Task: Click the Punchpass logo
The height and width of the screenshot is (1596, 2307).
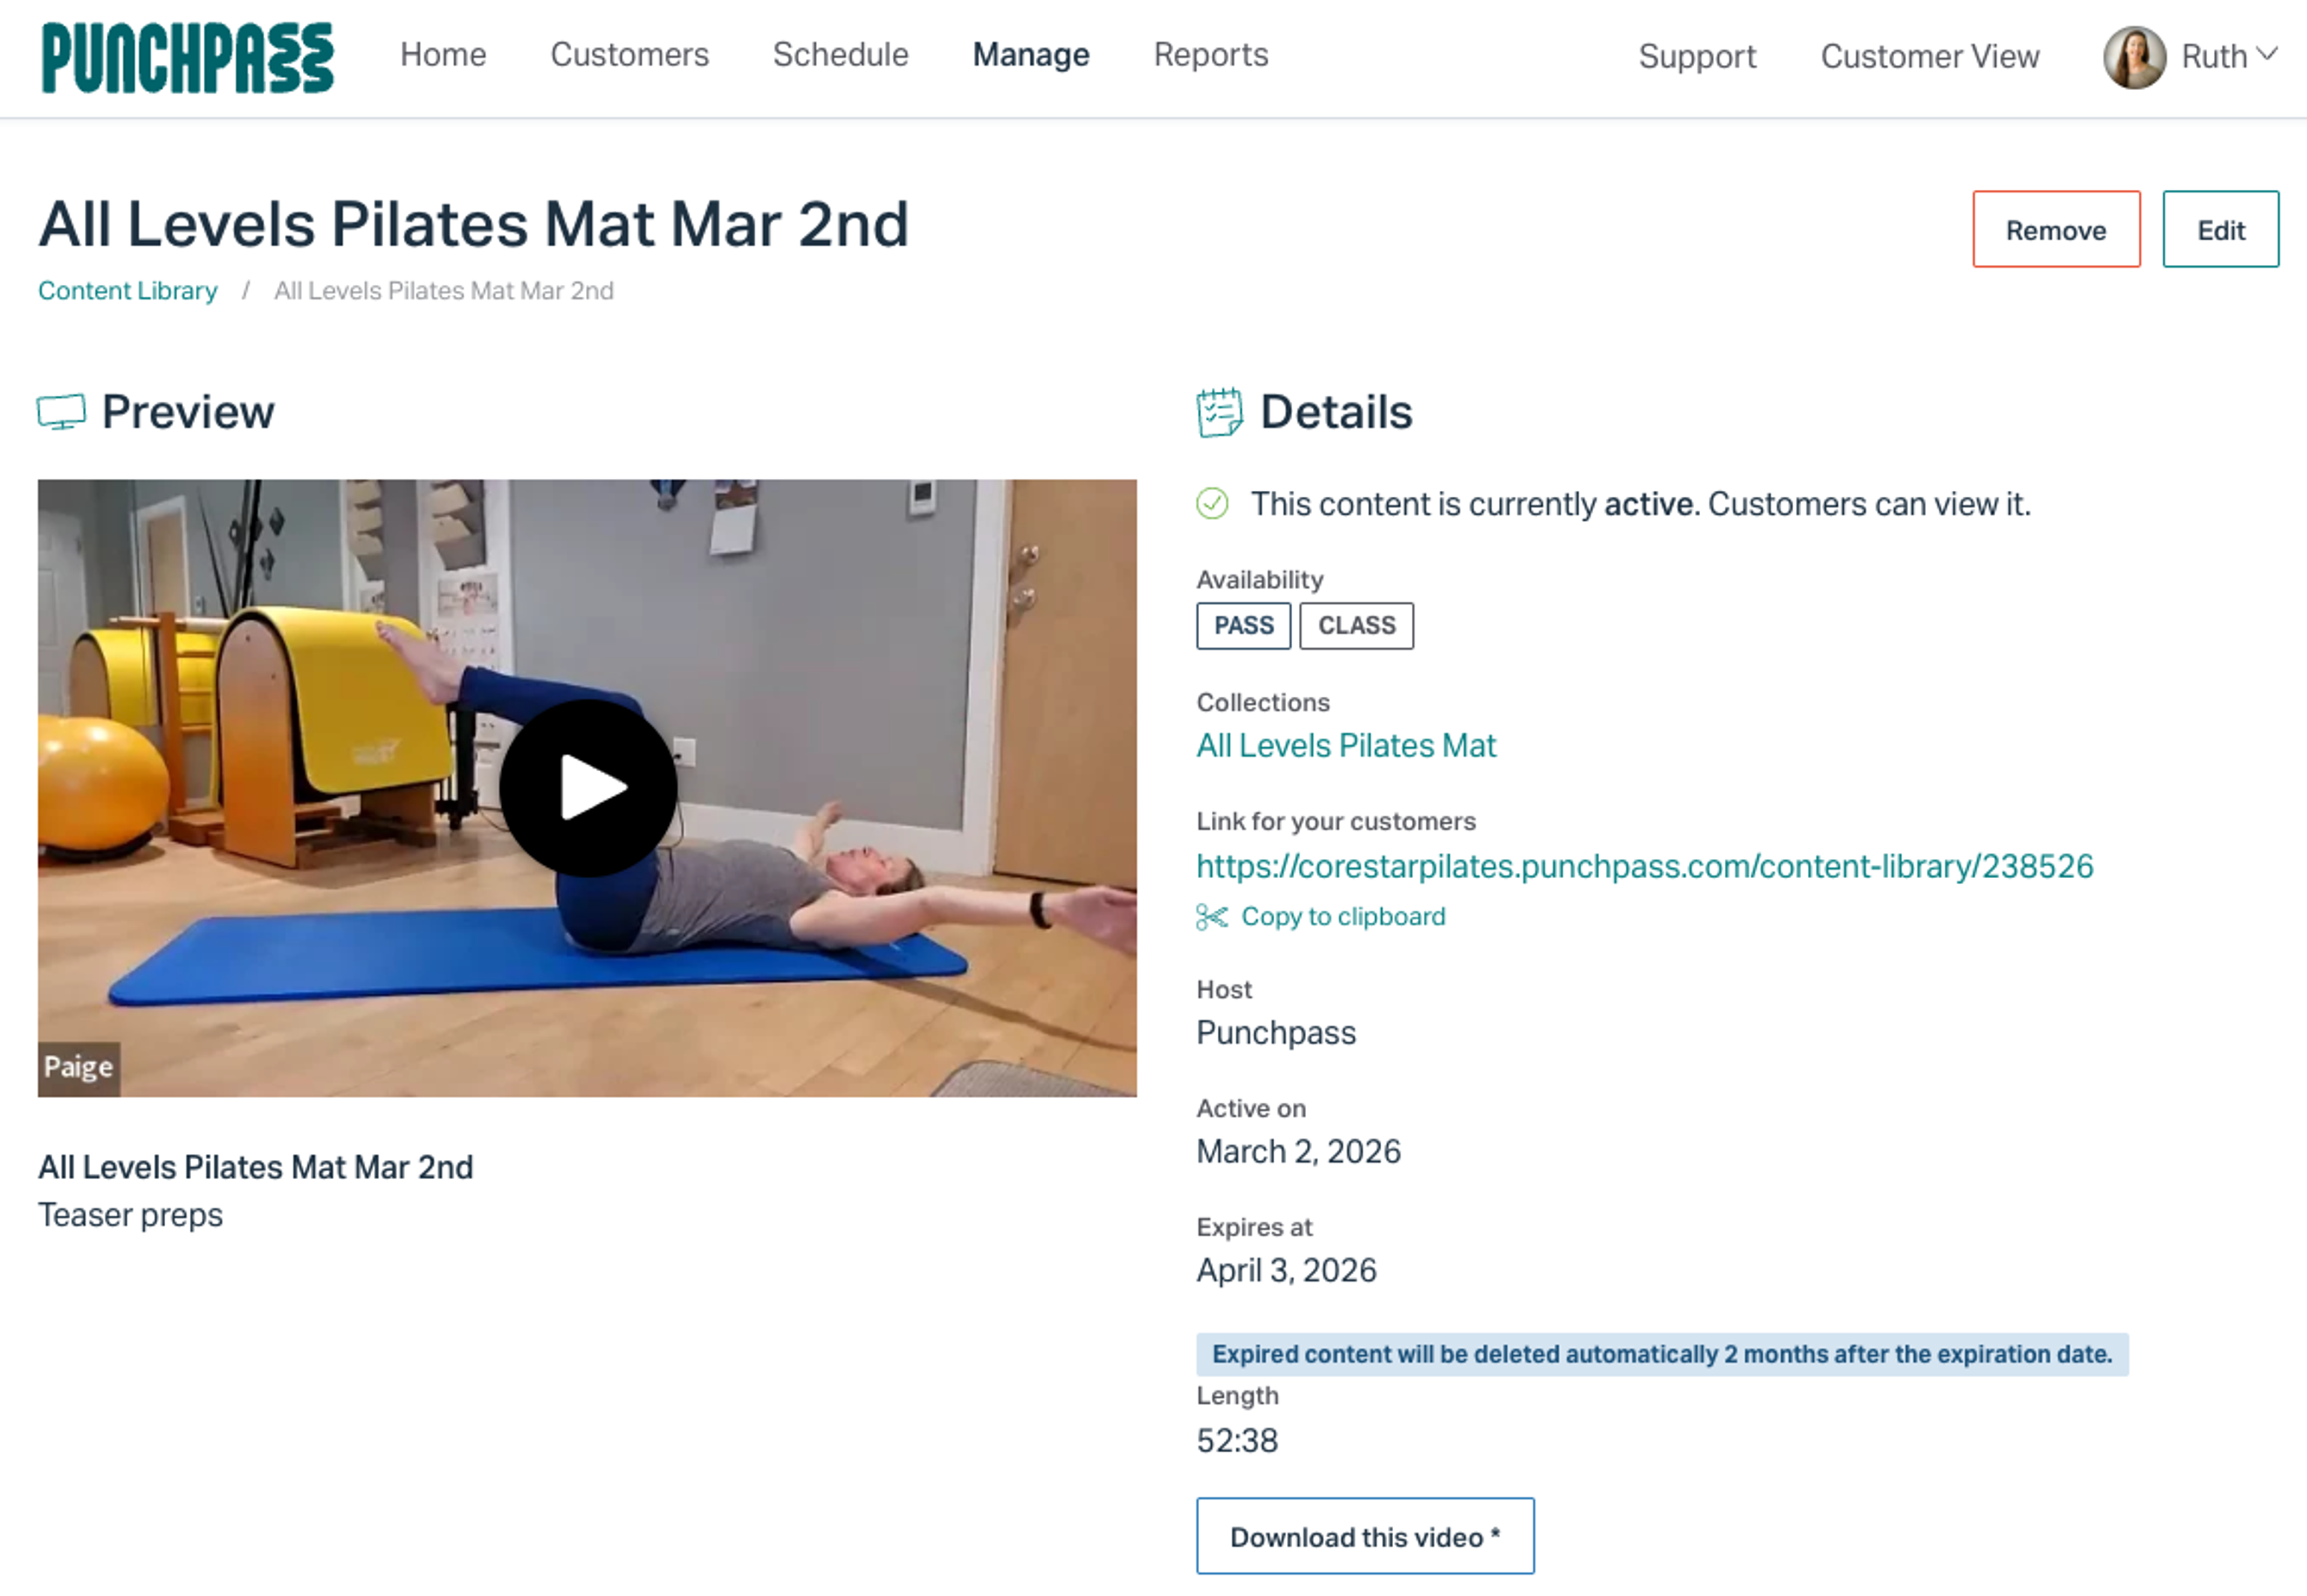Action: pyautogui.click(x=187, y=57)
